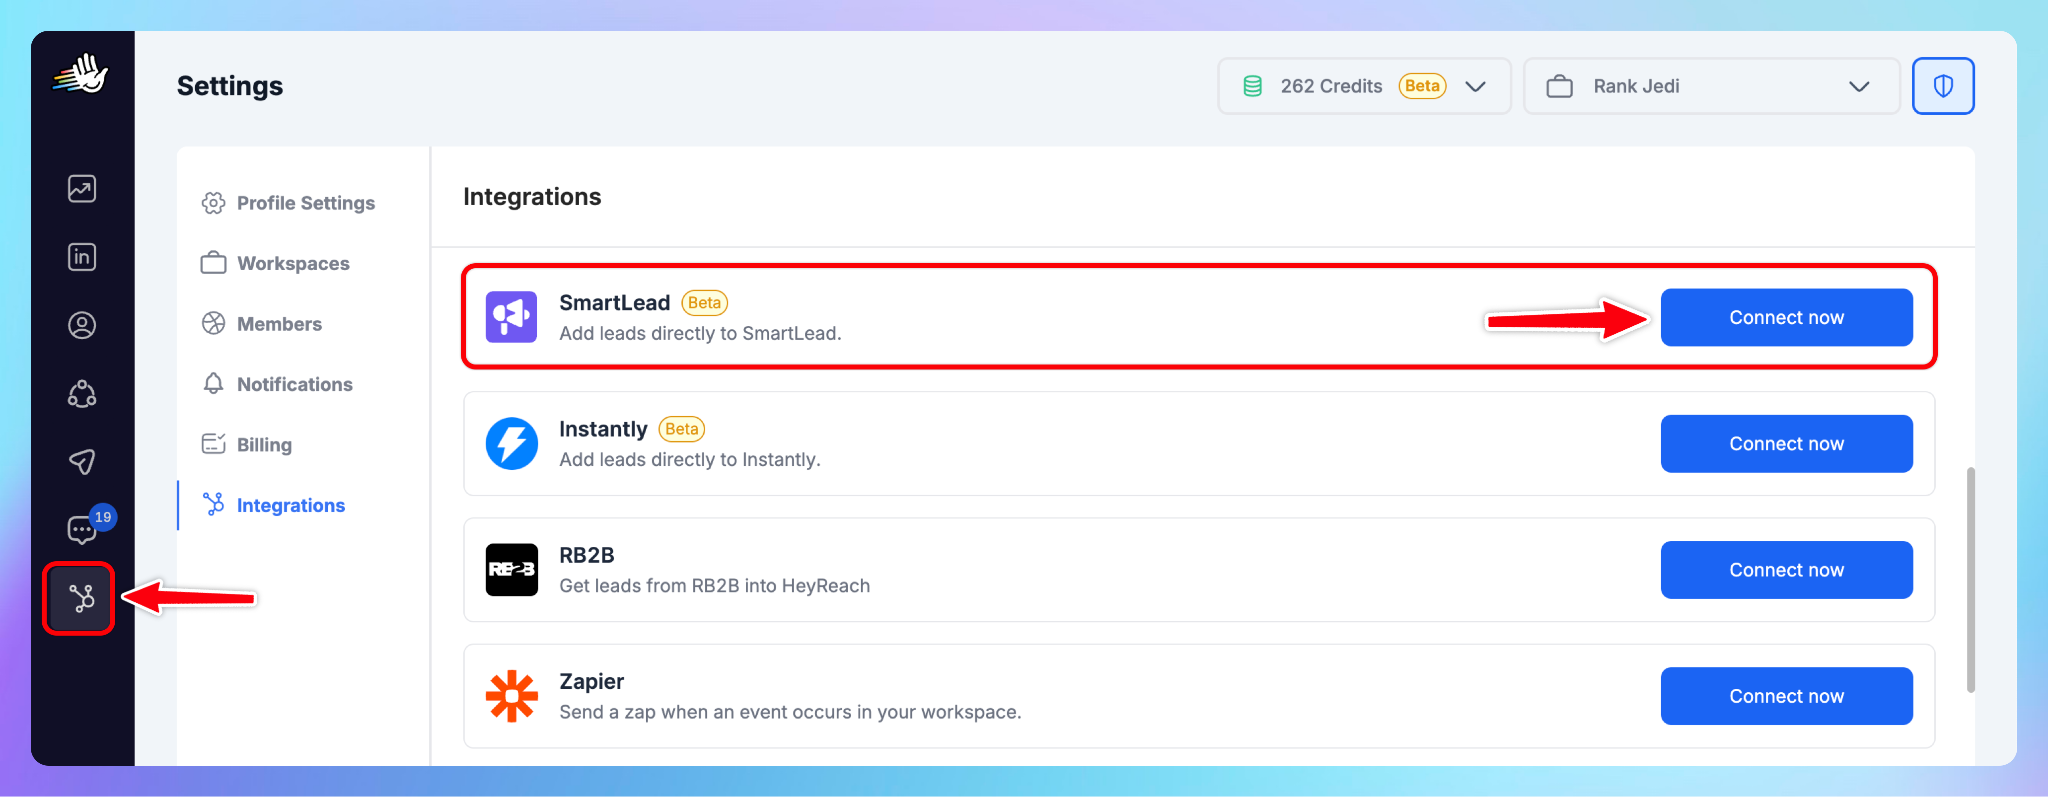
Task: Expand the Rank Jedi workspace dropdown chevron
Action: coord(1859,86)
